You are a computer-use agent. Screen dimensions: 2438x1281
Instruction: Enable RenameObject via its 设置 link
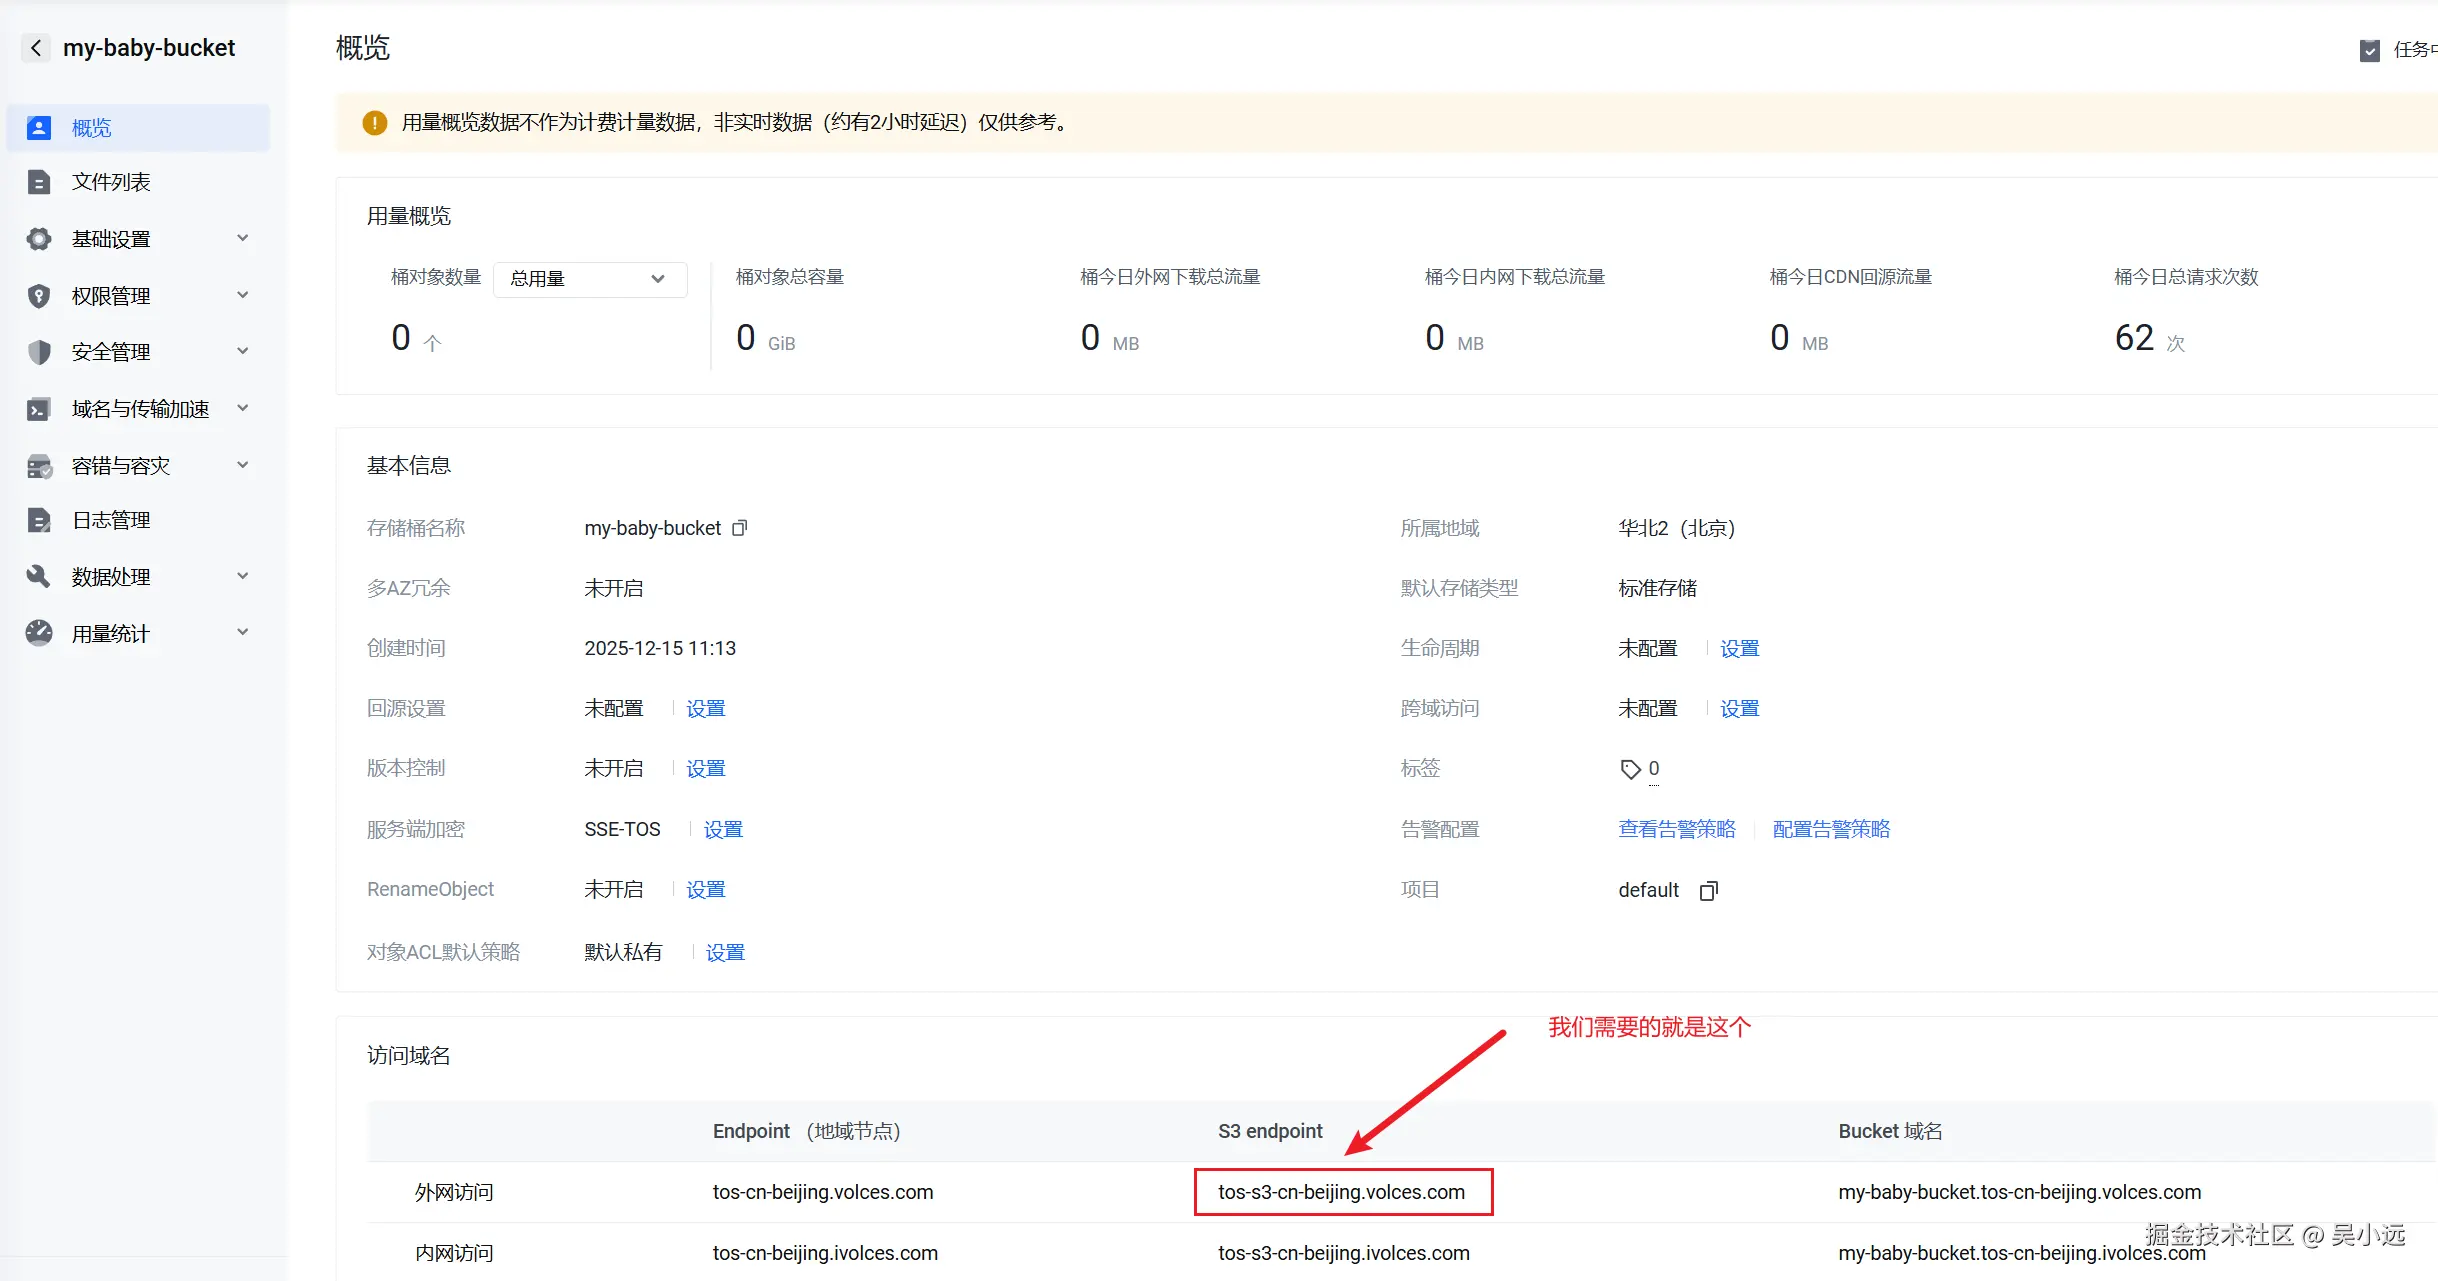[x=706, y=888]
